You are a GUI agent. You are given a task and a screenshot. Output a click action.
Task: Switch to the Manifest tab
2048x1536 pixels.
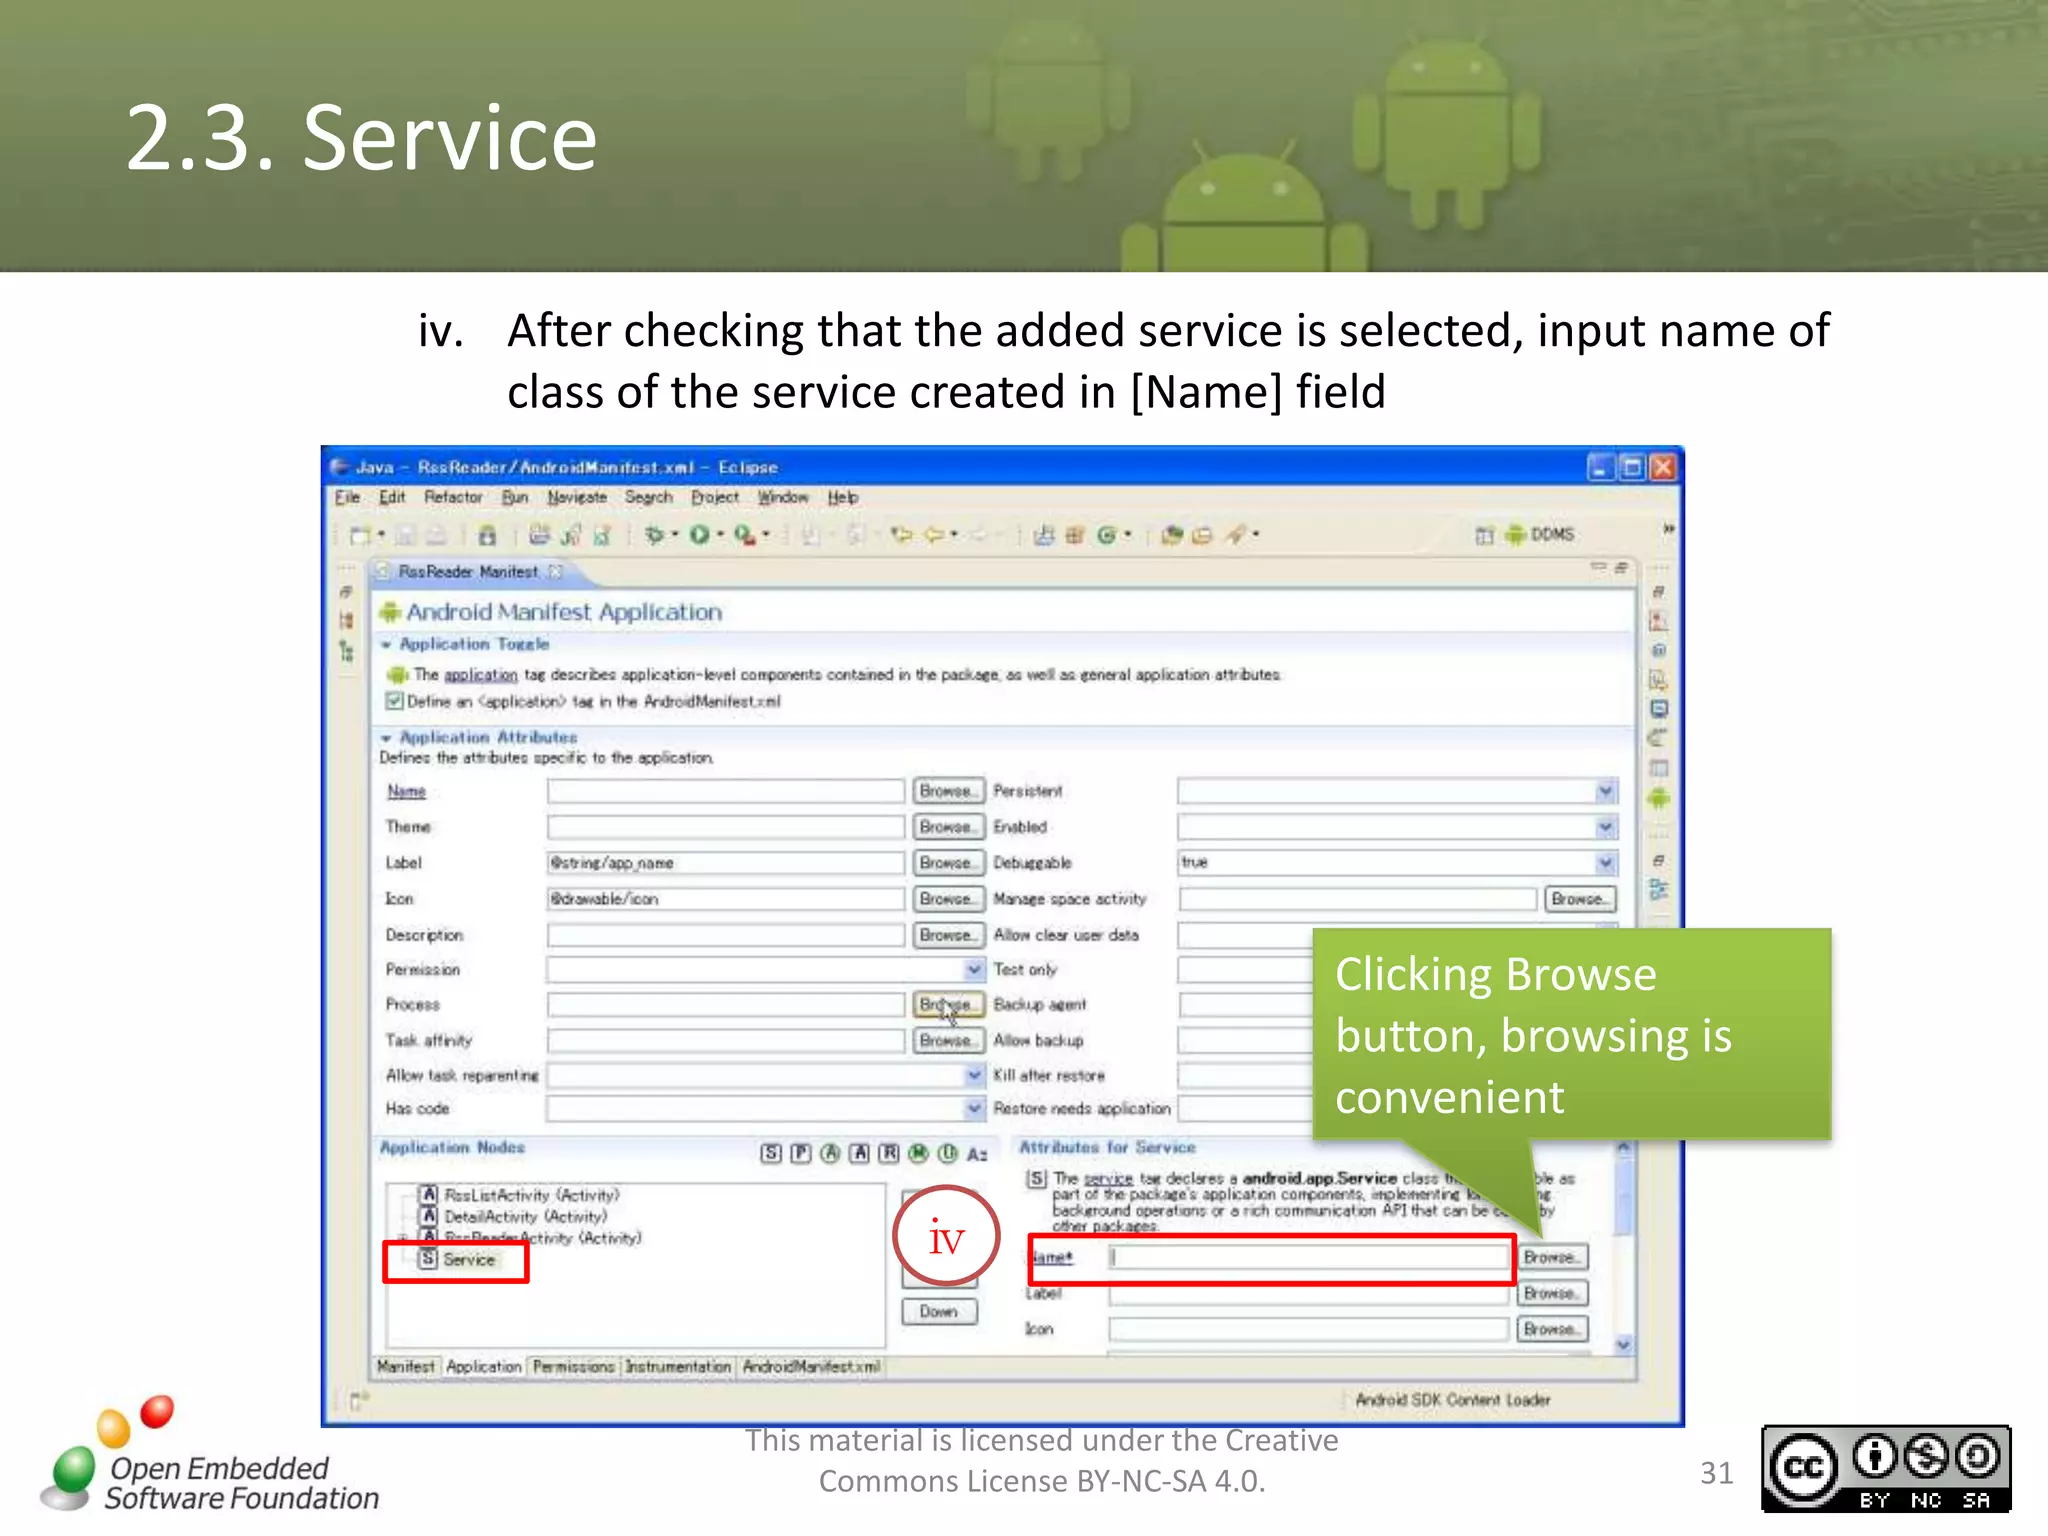click(406, 1366)
